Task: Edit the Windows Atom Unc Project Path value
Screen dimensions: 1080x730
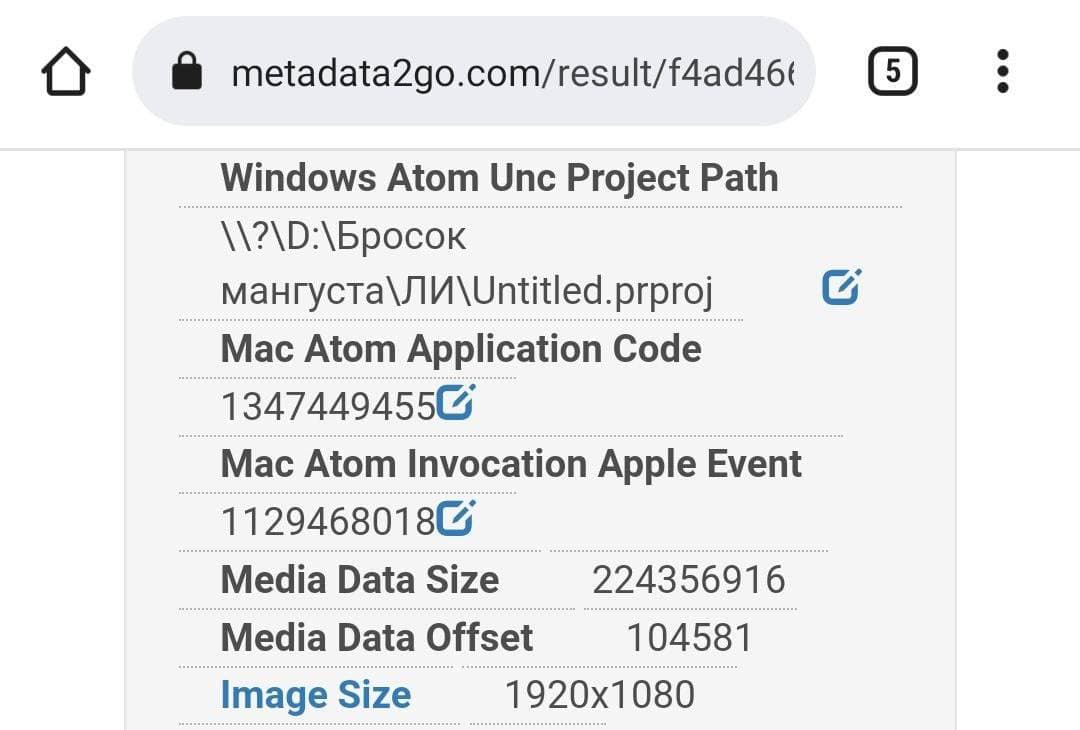Action: [x=841, y=287]
